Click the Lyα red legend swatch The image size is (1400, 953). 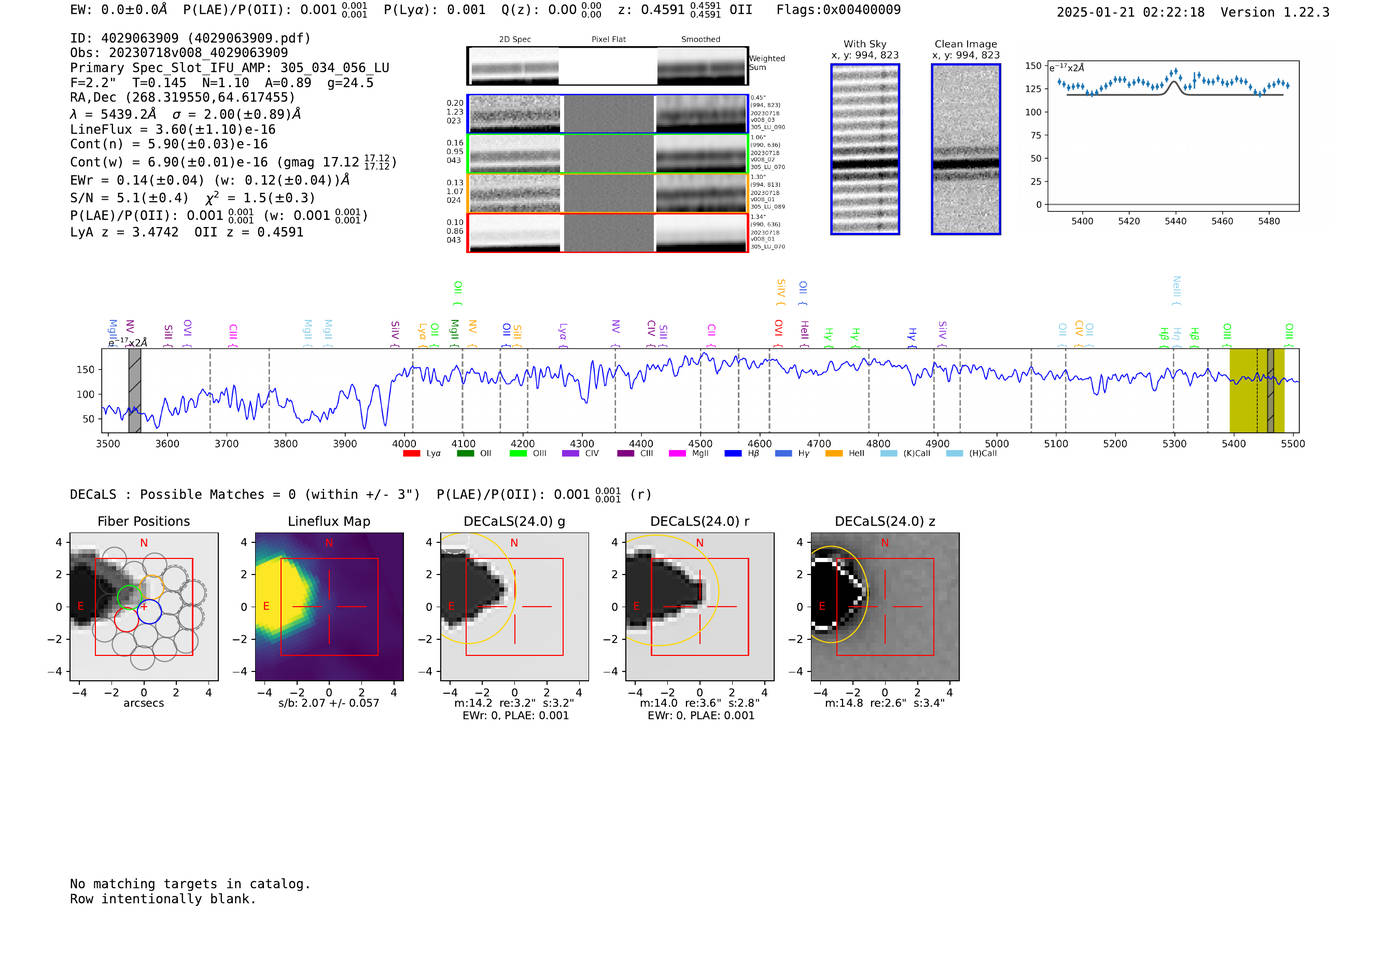(x=411, y=454)
